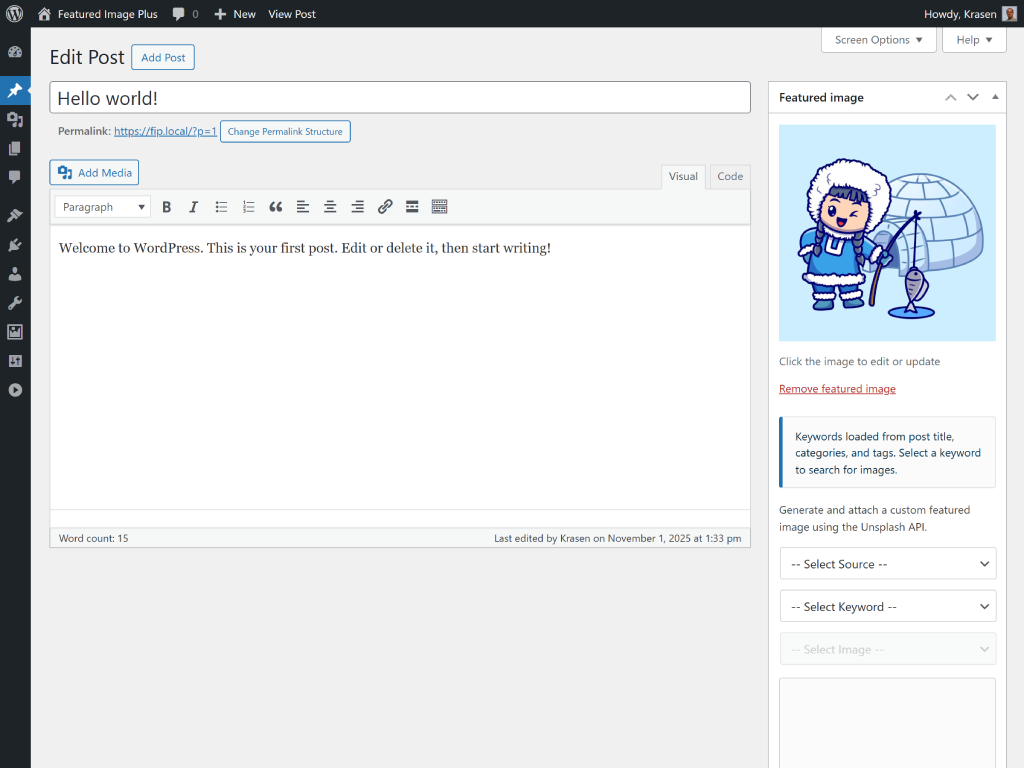Open the Change Permalink Structure button
Image resolution: width=1024 pixels, height=768 pixels.
click(285, 131)
